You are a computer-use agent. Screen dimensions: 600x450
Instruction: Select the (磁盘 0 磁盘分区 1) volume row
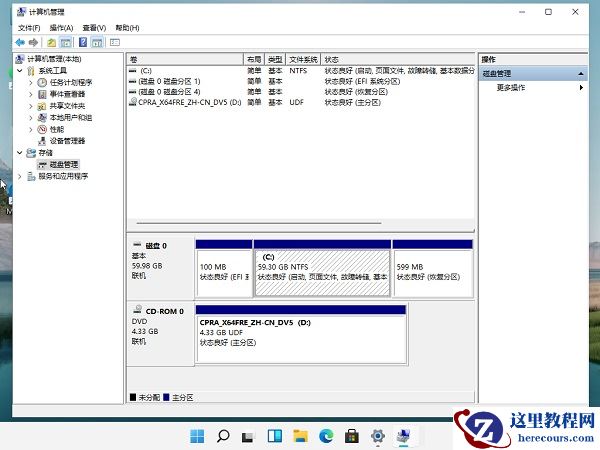(301, 82)
